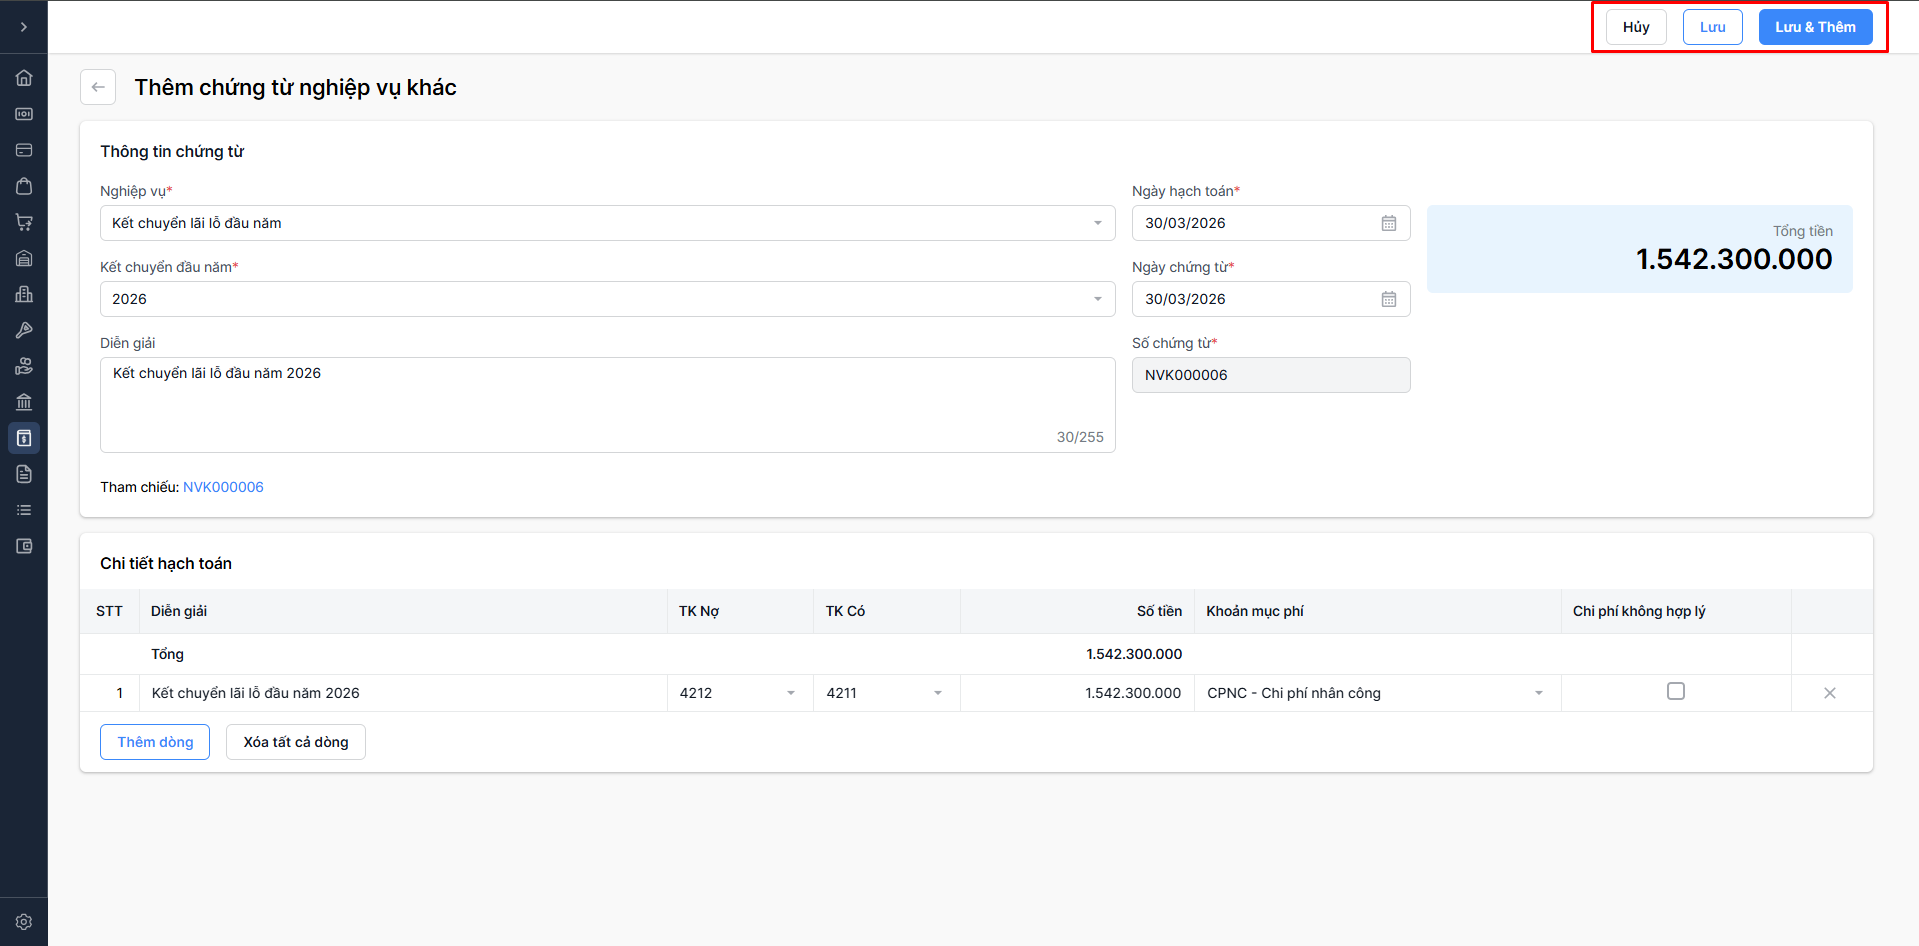The width and height of the screenshot is (1919, 946).
Task: Click the Lưu & Thêm button
Action: point(1815,27)
